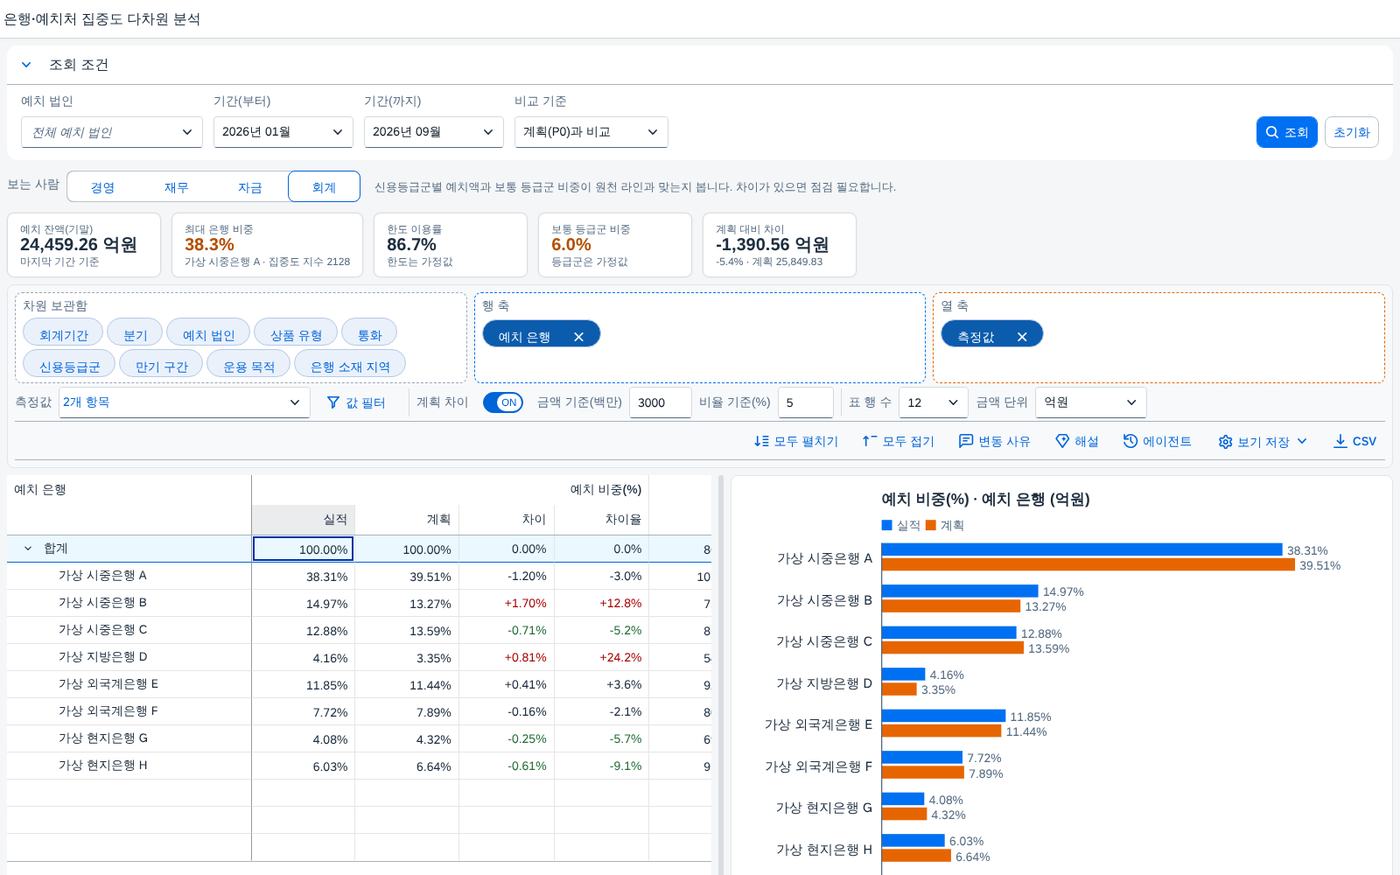Open the 변동 사유 comment icon
This screenshot has width=1400, height=875.
[966, 441]
